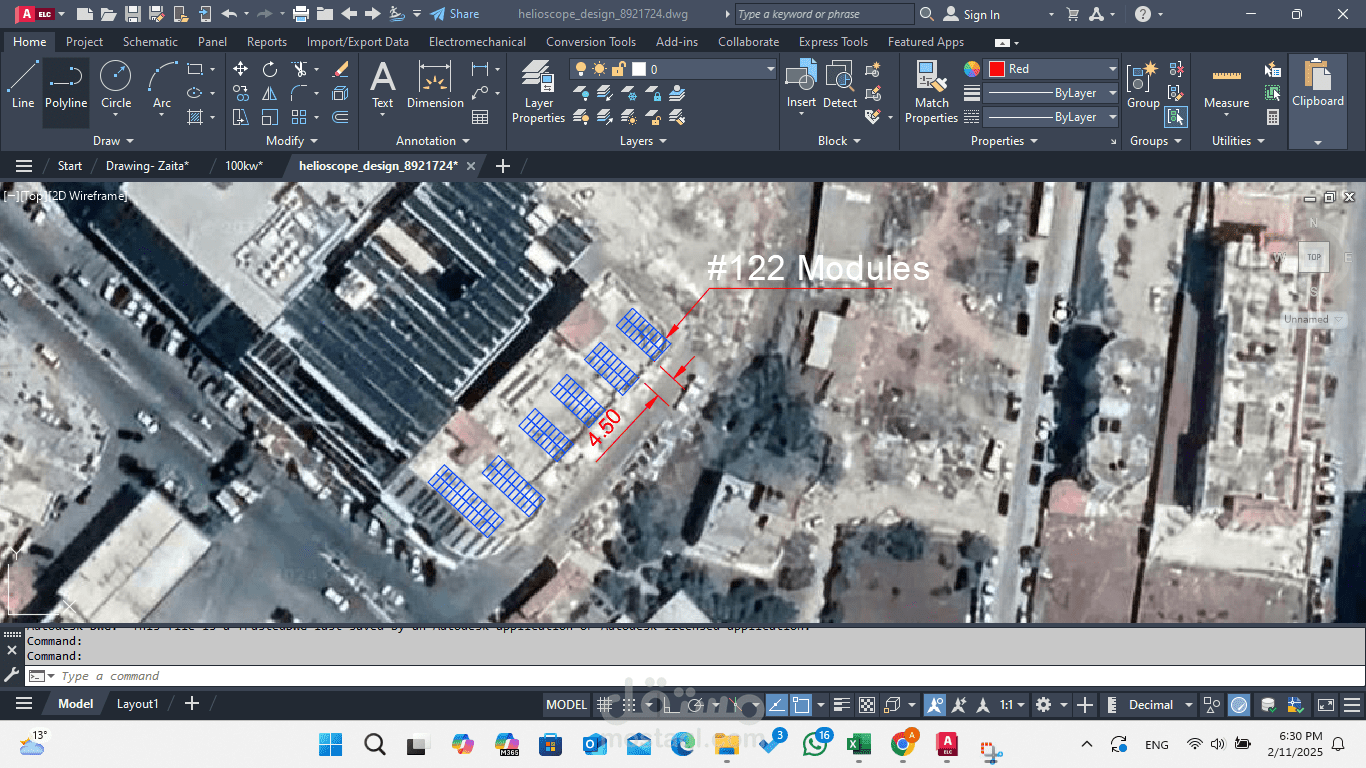Viewport: 1366px width, 768px height.
Task: Click the white layer color swatch
Action: tap(639, 69)
